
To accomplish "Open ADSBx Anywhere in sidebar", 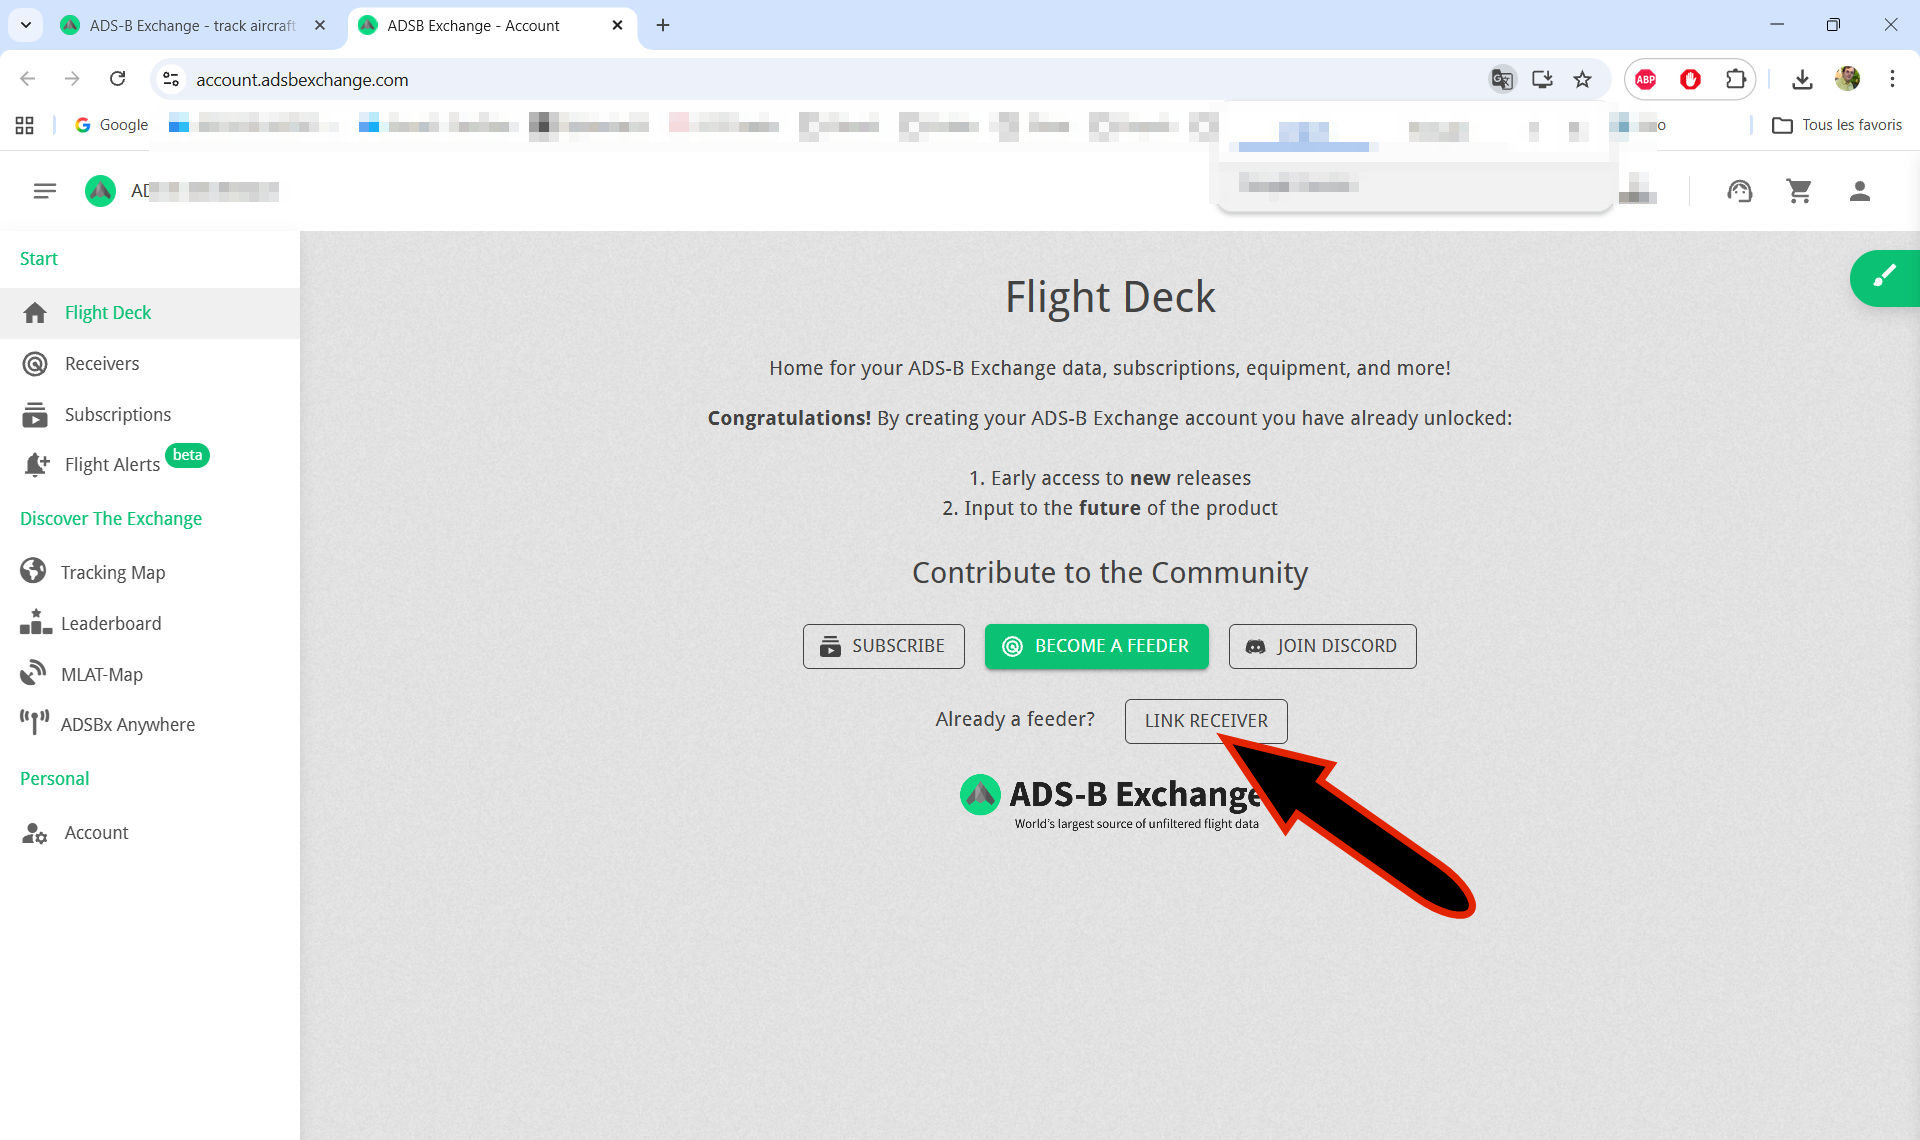I will coord(150,724).
